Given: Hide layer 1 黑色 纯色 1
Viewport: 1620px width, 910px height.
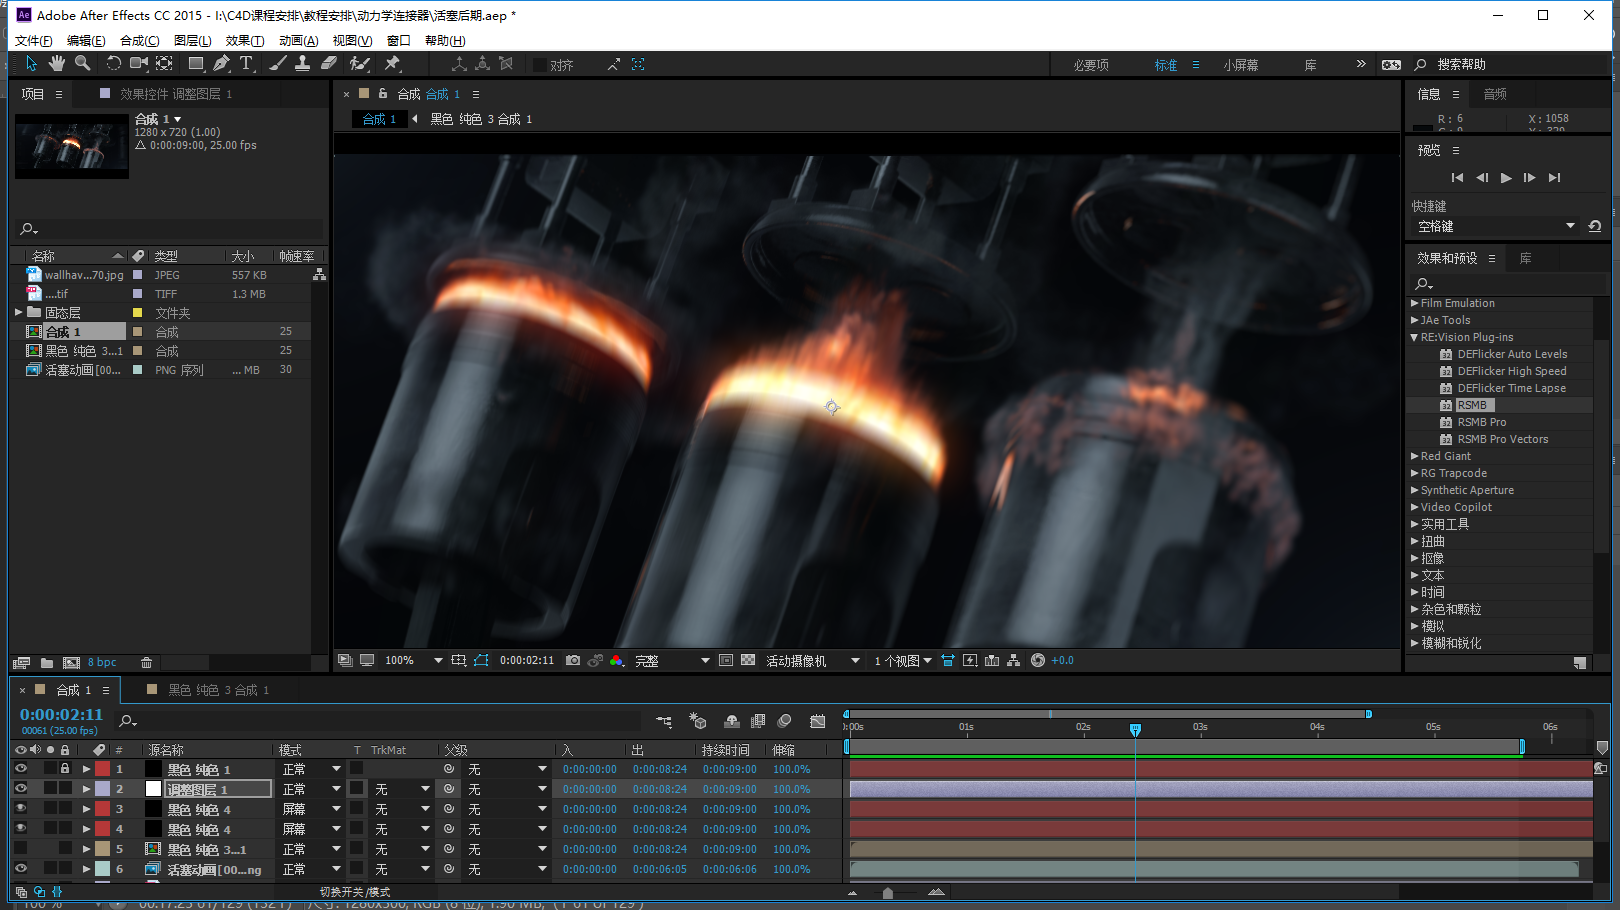Looking at the screenshot, I should pos(21,769).
